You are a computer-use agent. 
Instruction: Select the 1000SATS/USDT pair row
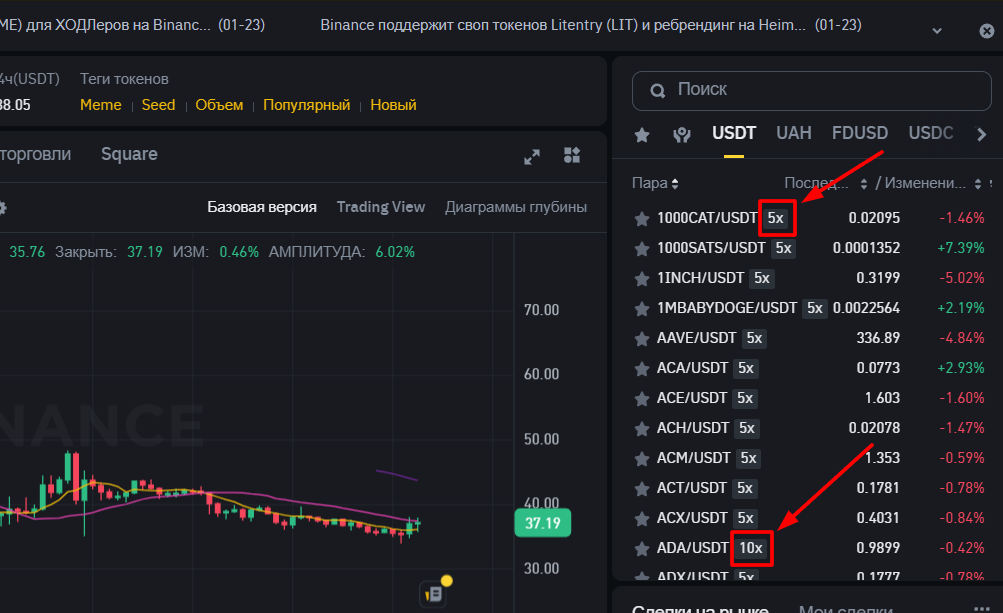pyautogui.click(x=809, y=248)
